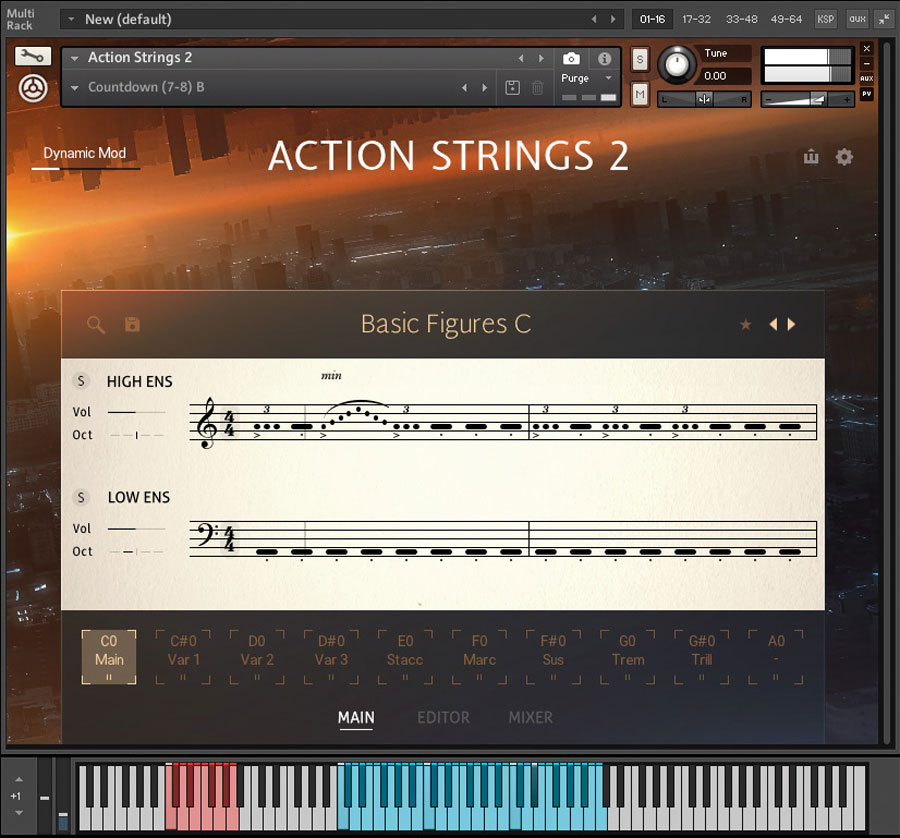Click the export icon next to the gear
Screen dimensions: 900x838
[x=811, y=157]
